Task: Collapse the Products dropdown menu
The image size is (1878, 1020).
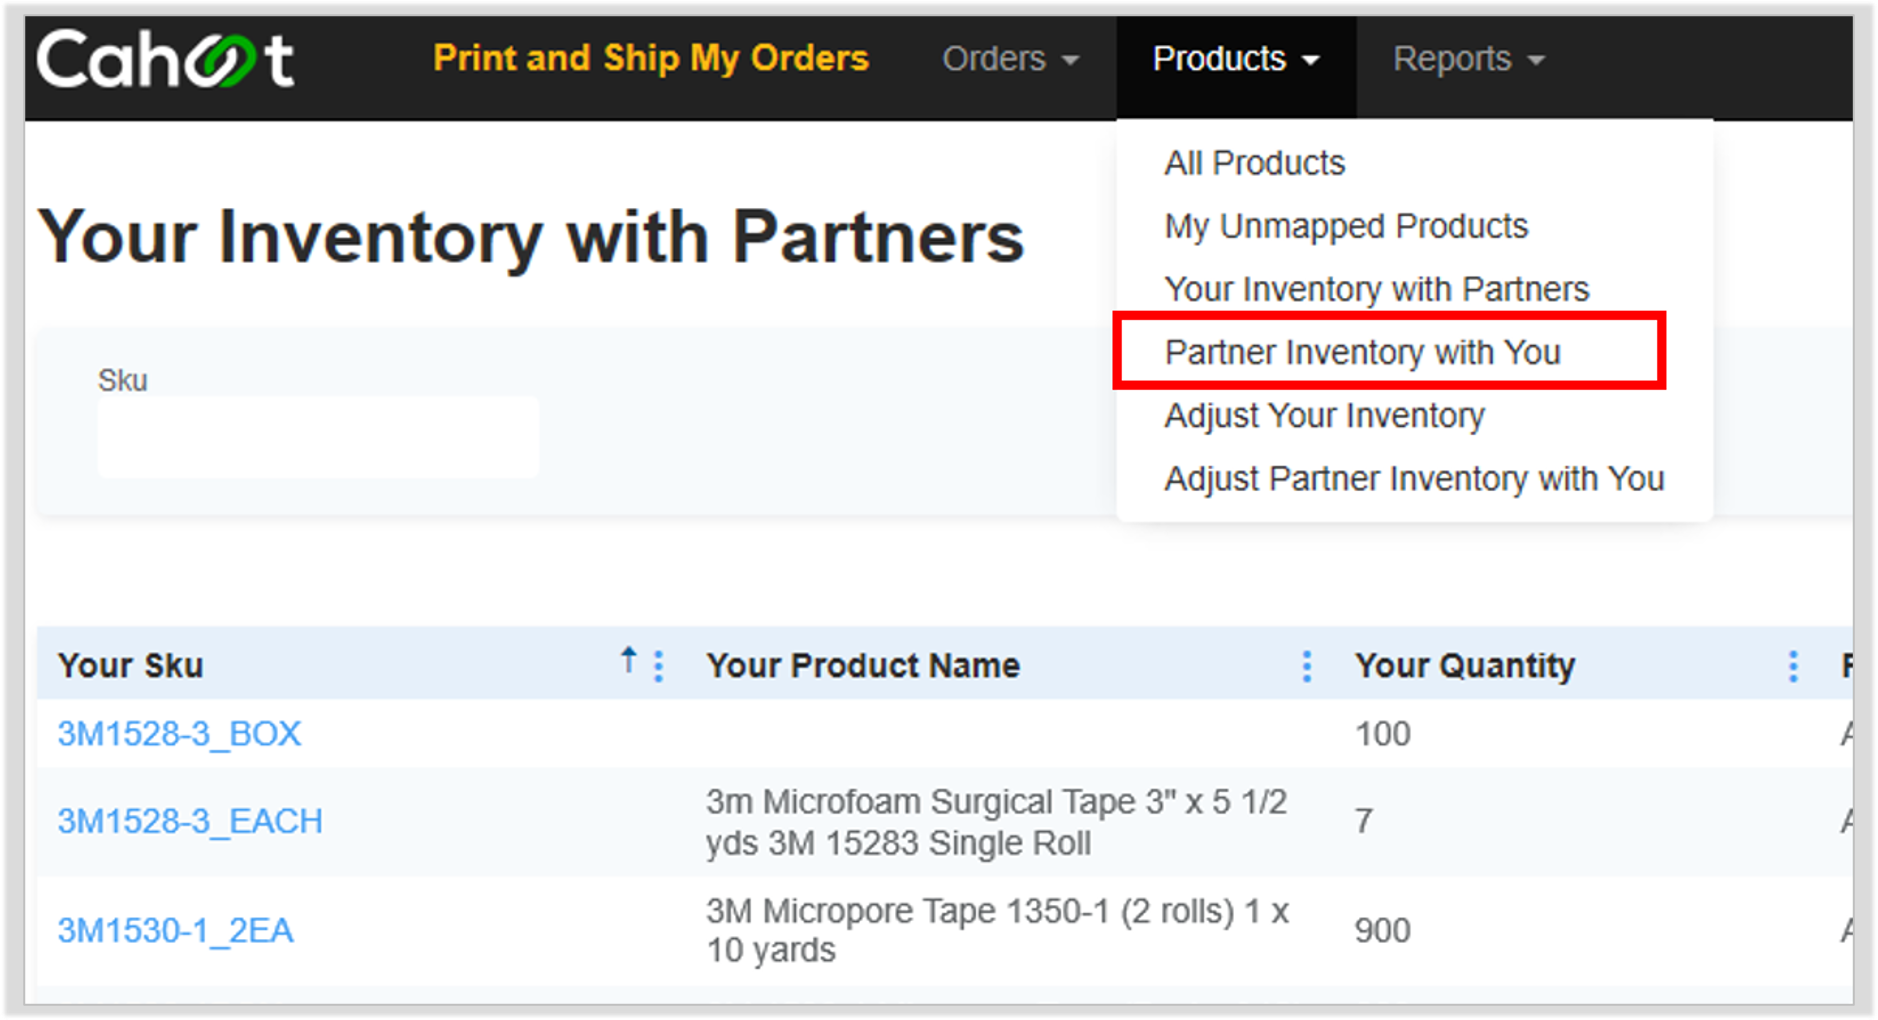Action: pos(1236,59)
